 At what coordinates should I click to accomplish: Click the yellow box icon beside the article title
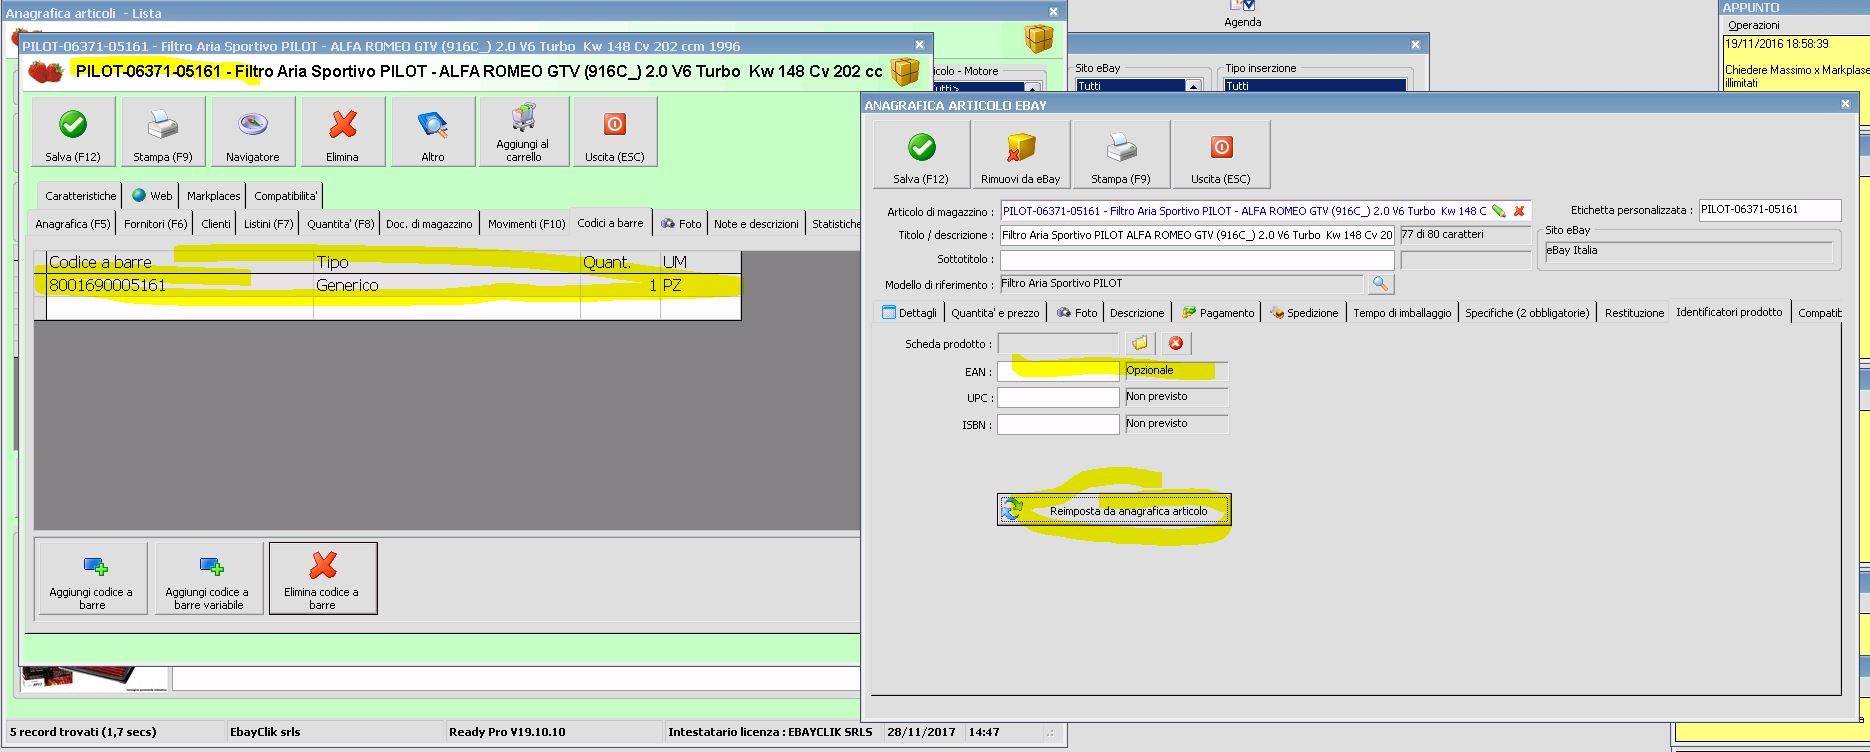click(x=905, y=71)
